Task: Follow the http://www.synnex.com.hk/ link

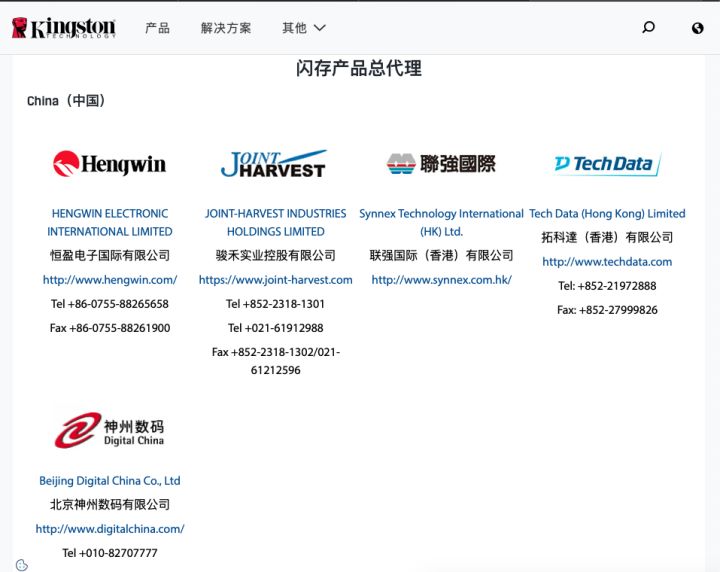Action: (x=441, y=280)
